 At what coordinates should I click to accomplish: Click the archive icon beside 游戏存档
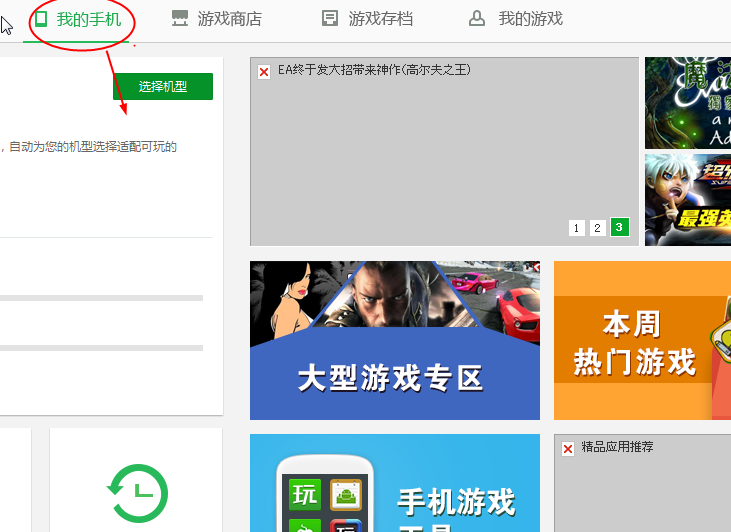pos(330,19)
